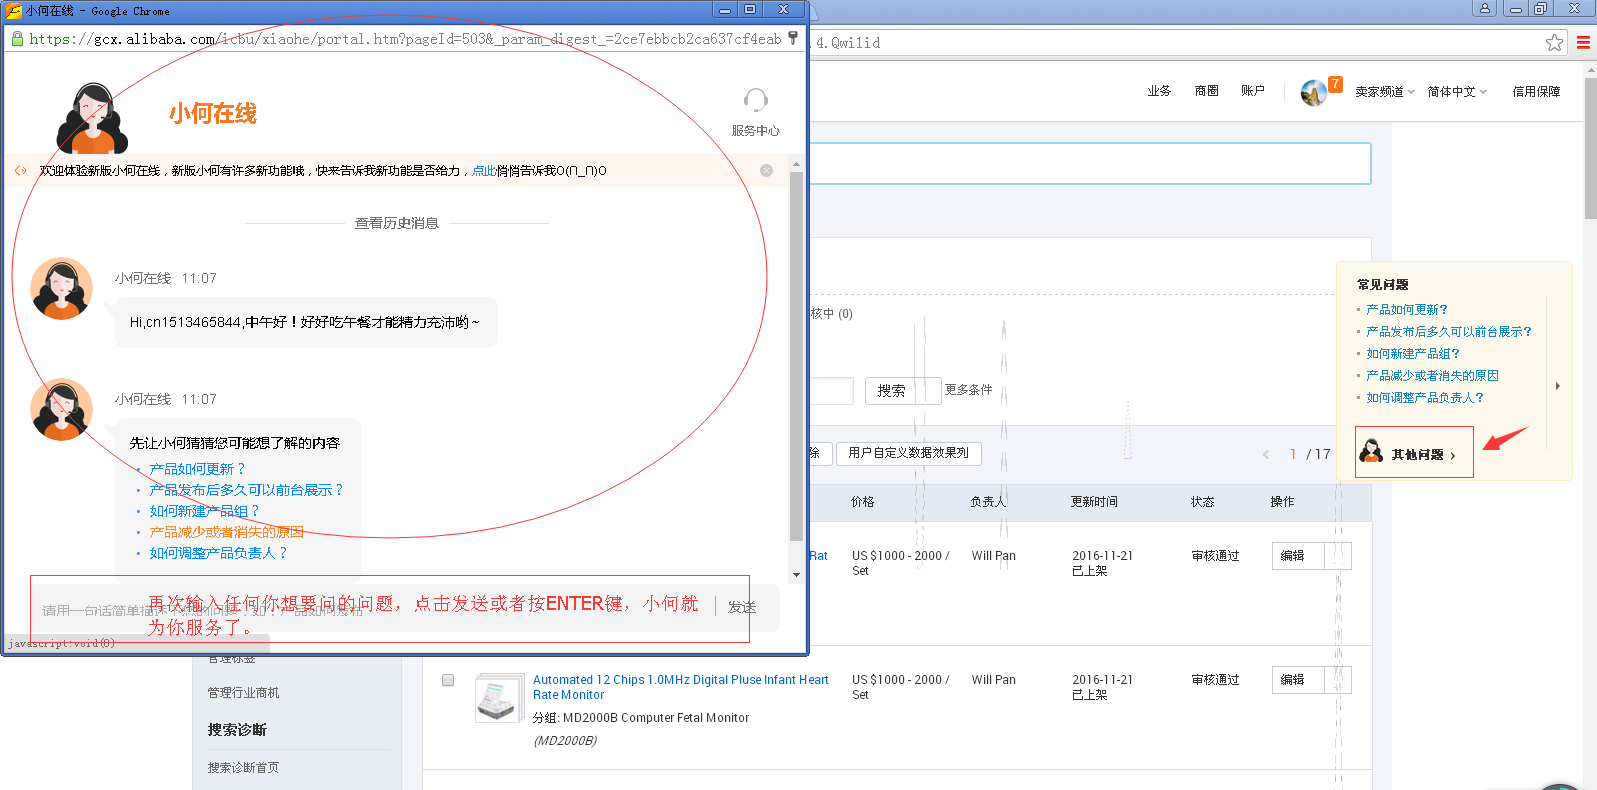Open the 账户 menu
The height and width of the screenshot is (790, 1597).
1253,91
